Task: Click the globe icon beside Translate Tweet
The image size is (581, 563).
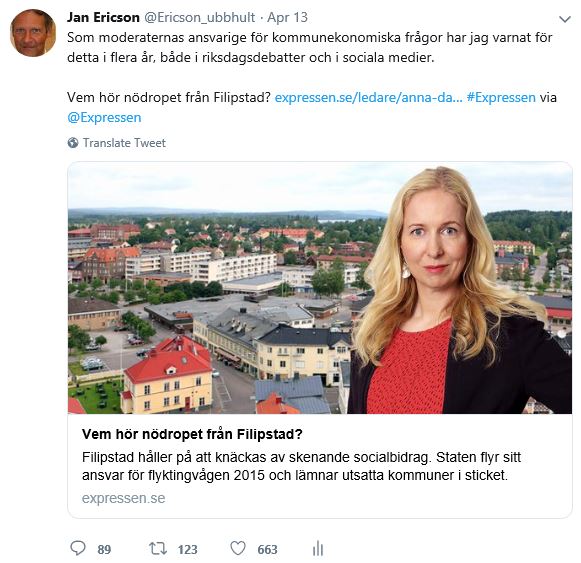Action: [x=73, y=143]
